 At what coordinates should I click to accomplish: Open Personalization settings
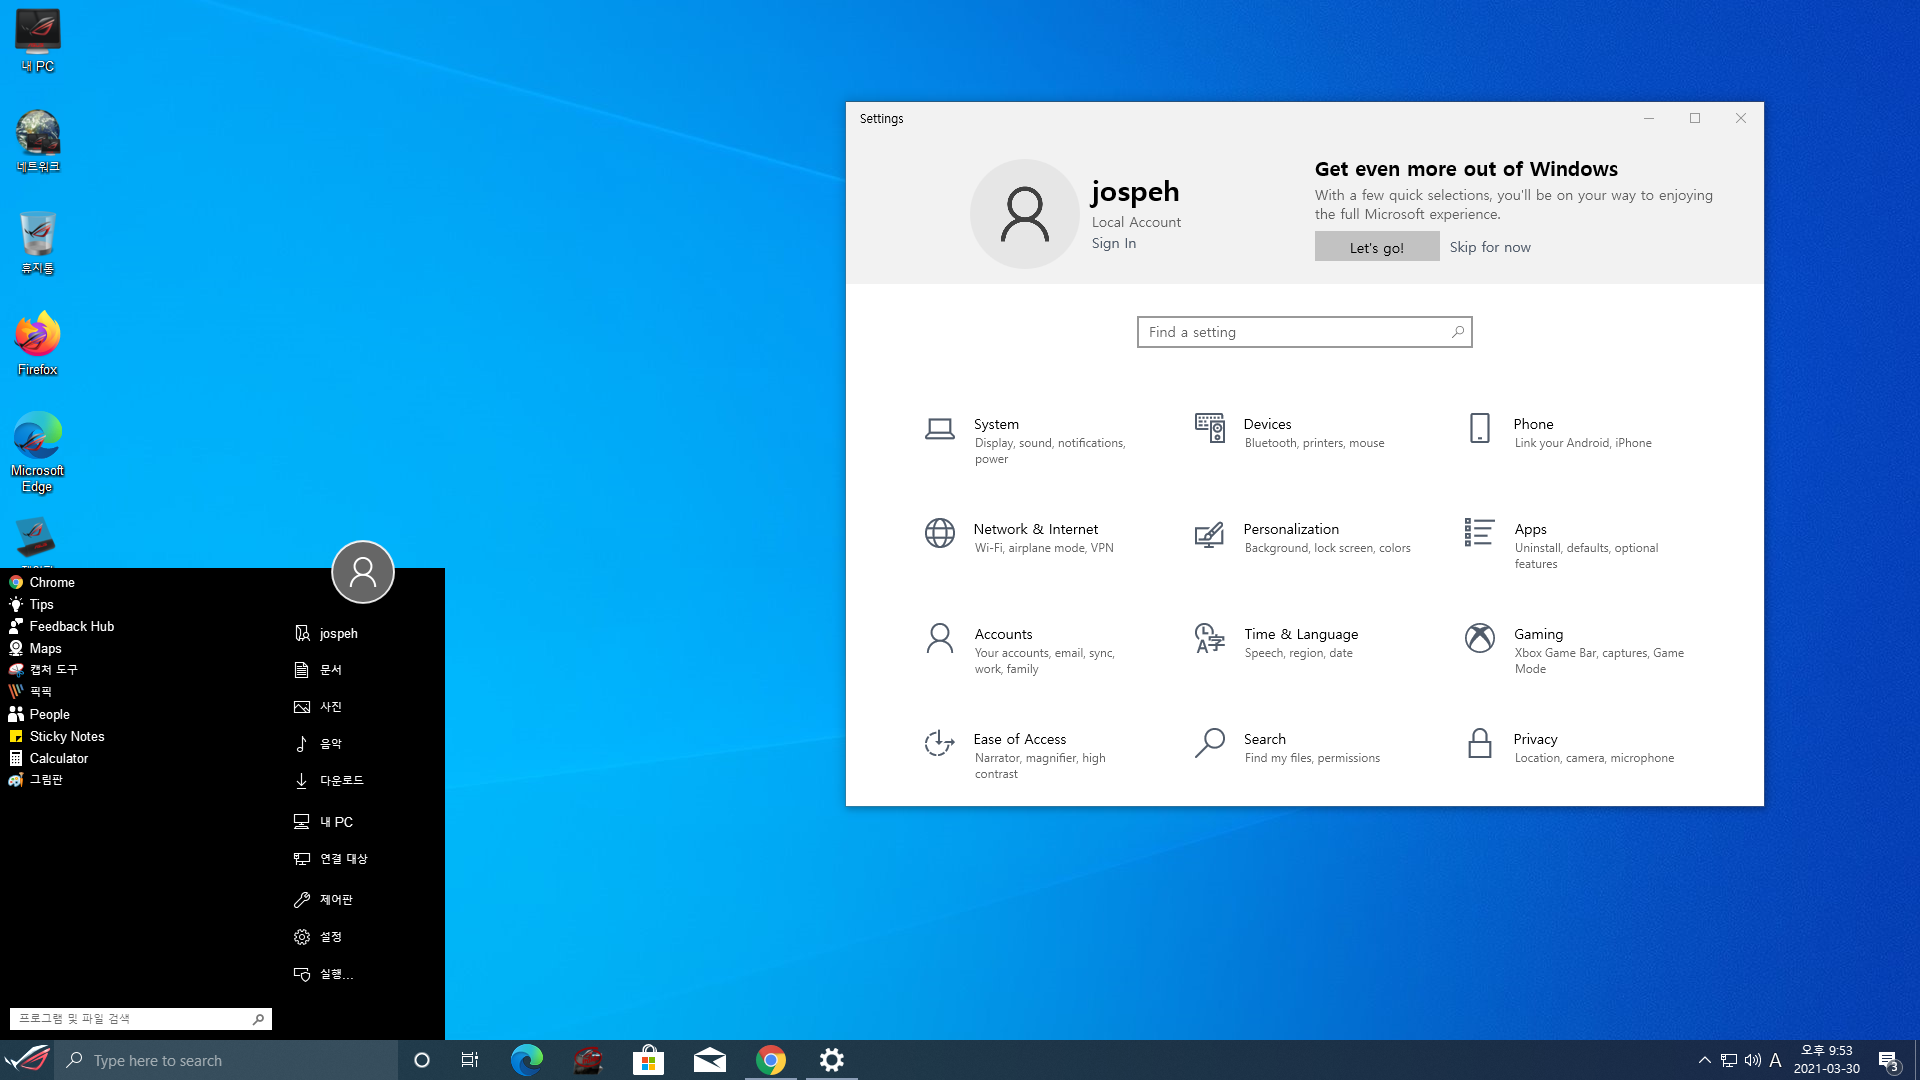coord(1290,530)
